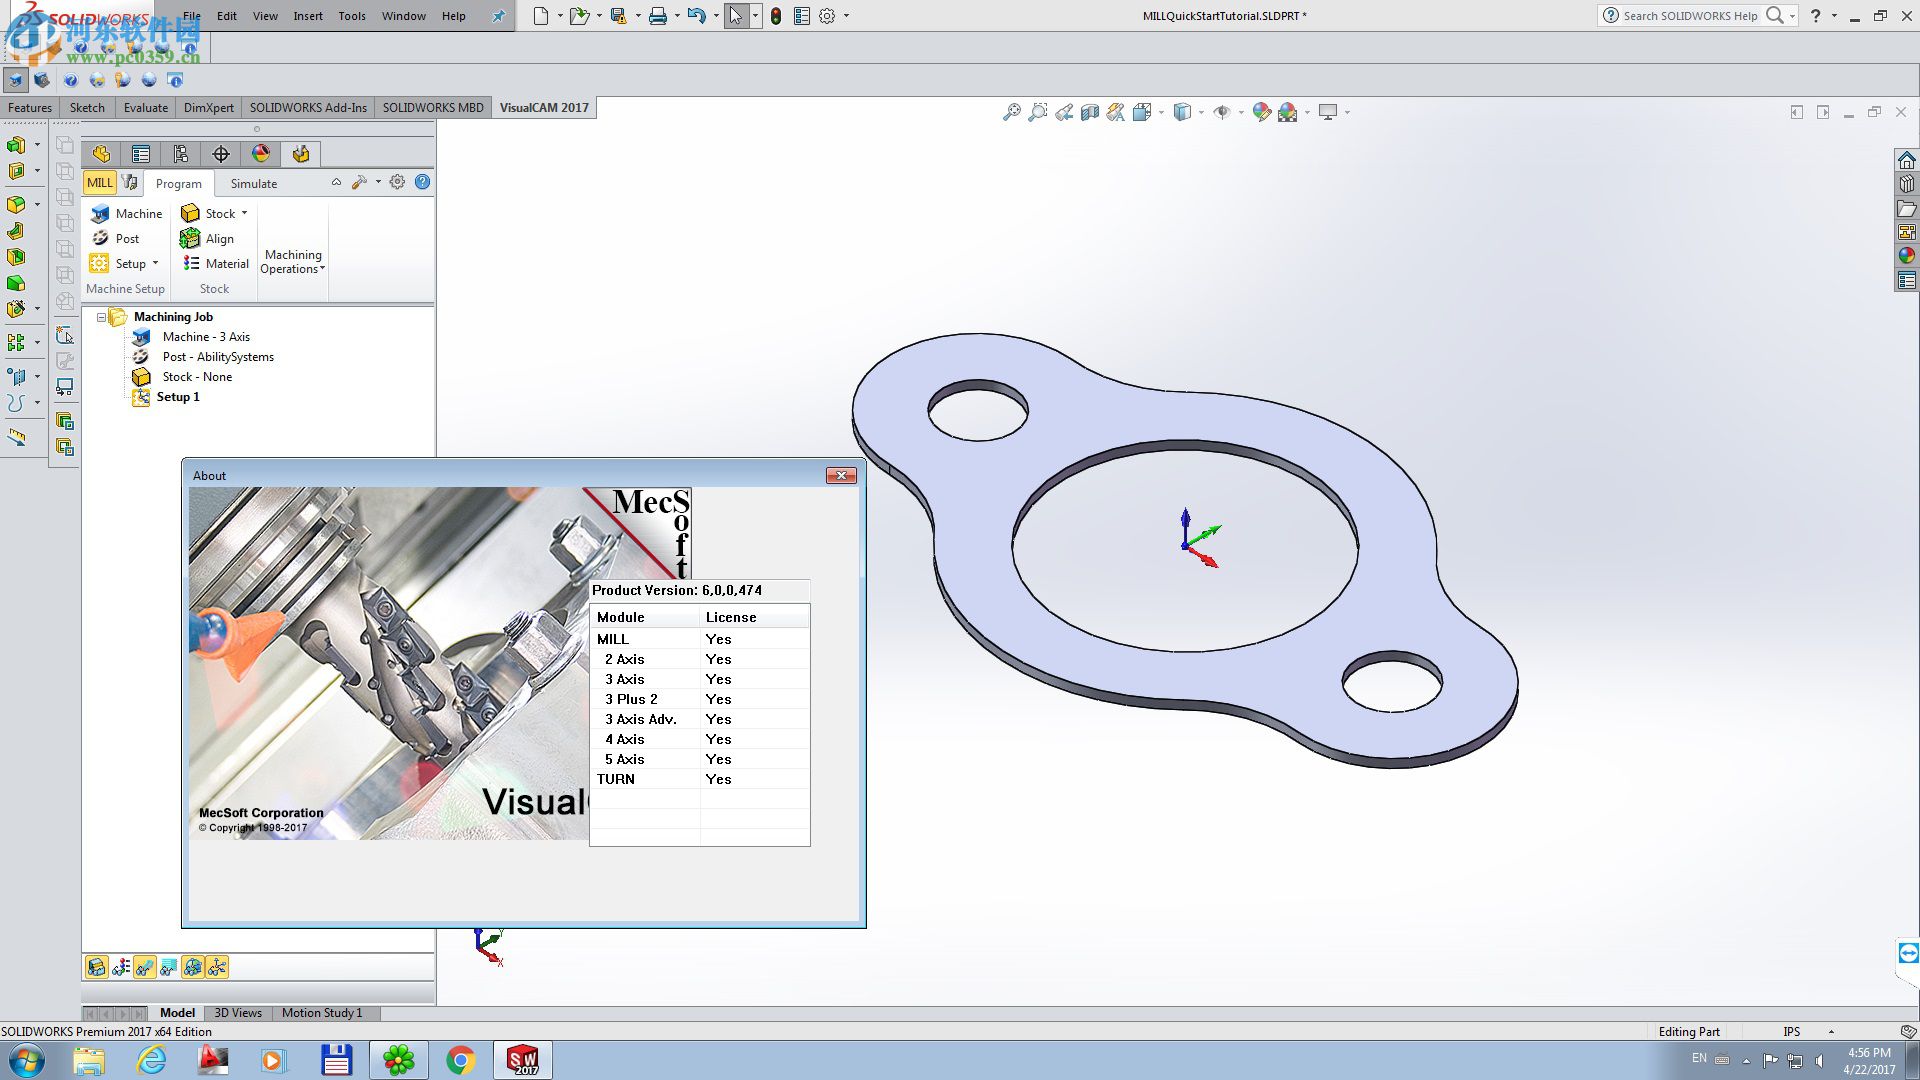Click the Simulate tab in VisualCAM
The width and height of the screenshot is (1920, 1080).
[x=253, y=183]
